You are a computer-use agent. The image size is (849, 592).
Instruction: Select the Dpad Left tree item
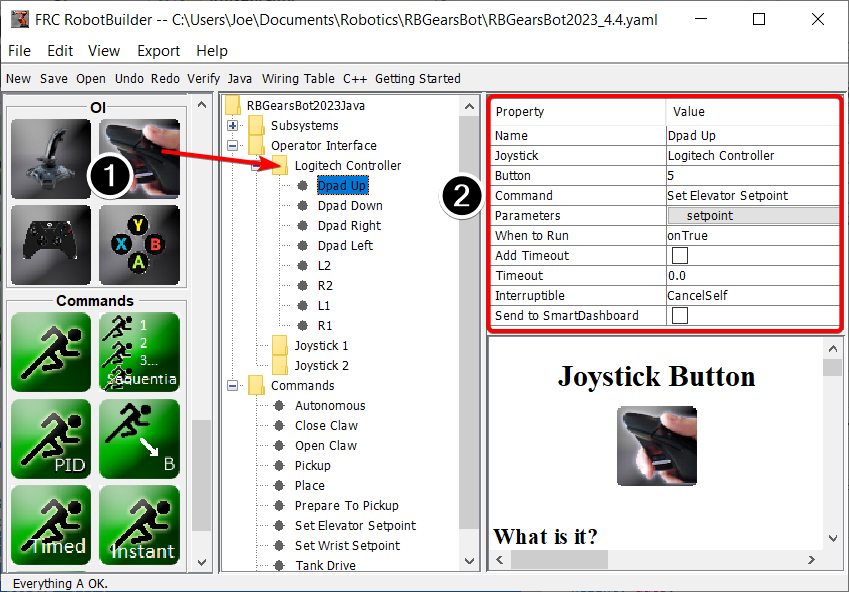pos(345,246)
